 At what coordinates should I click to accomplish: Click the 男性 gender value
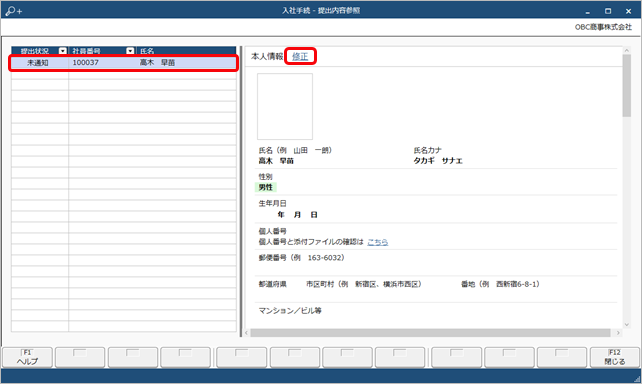point(266,187)
